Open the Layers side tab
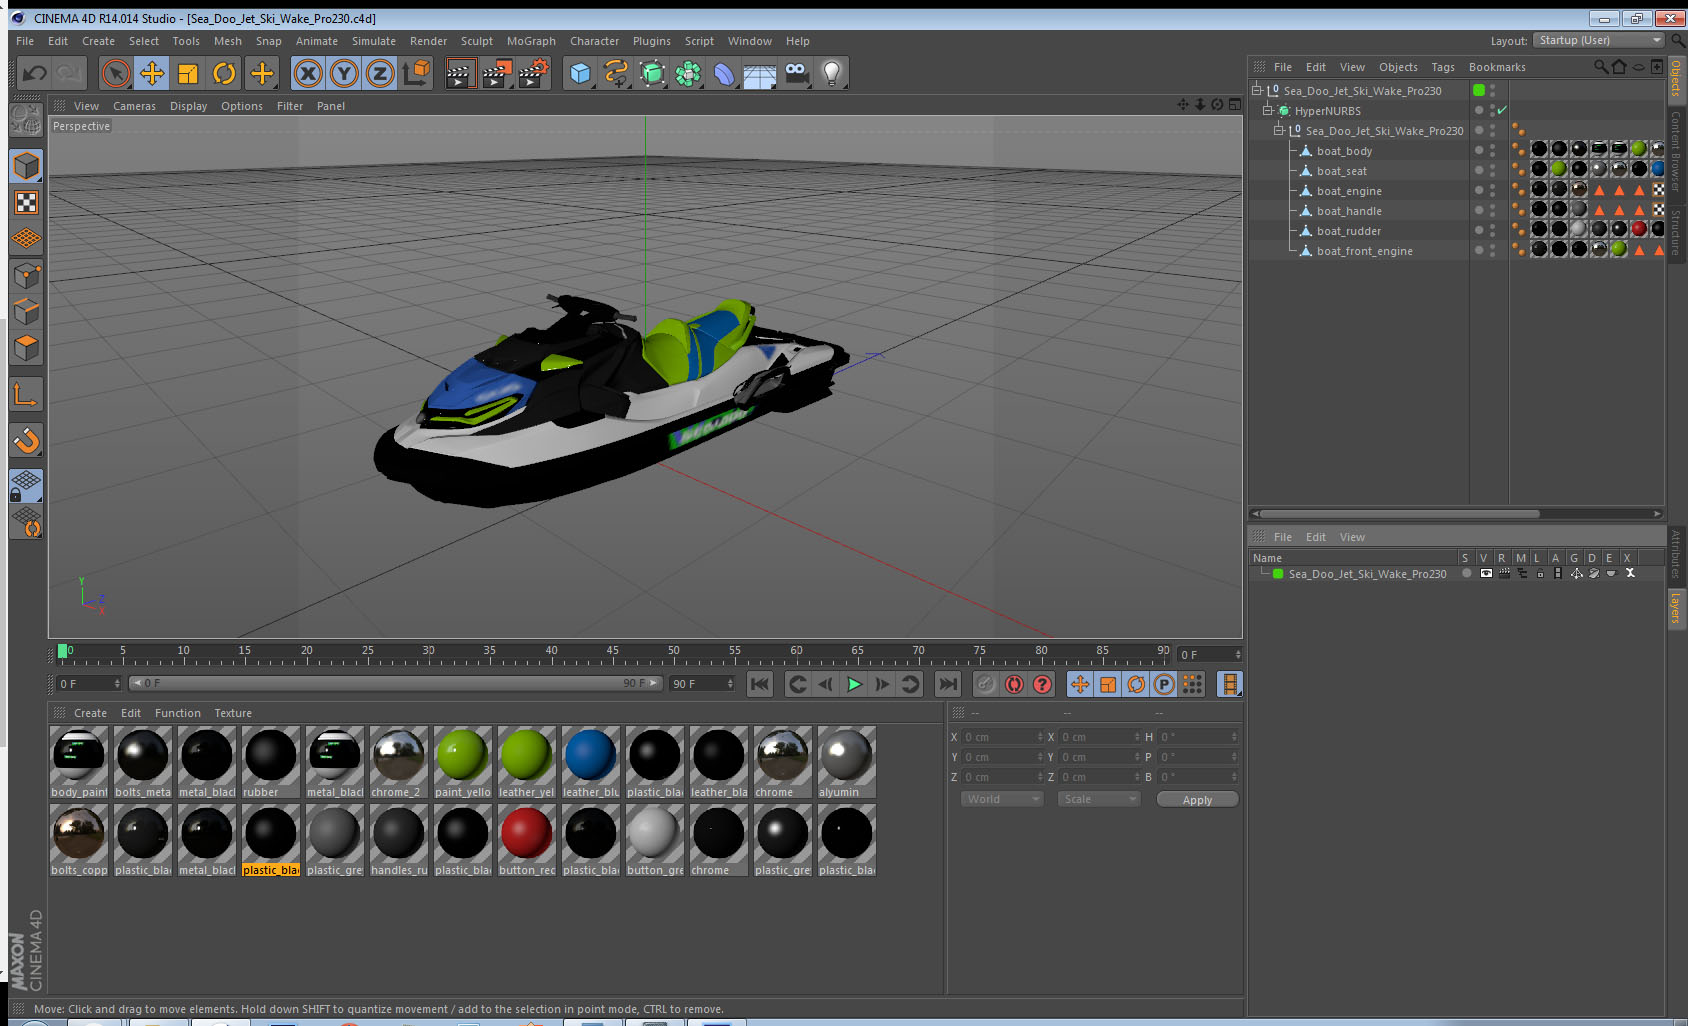The height and width of the screenshot is (1026, 1688). pos(1675,608)
